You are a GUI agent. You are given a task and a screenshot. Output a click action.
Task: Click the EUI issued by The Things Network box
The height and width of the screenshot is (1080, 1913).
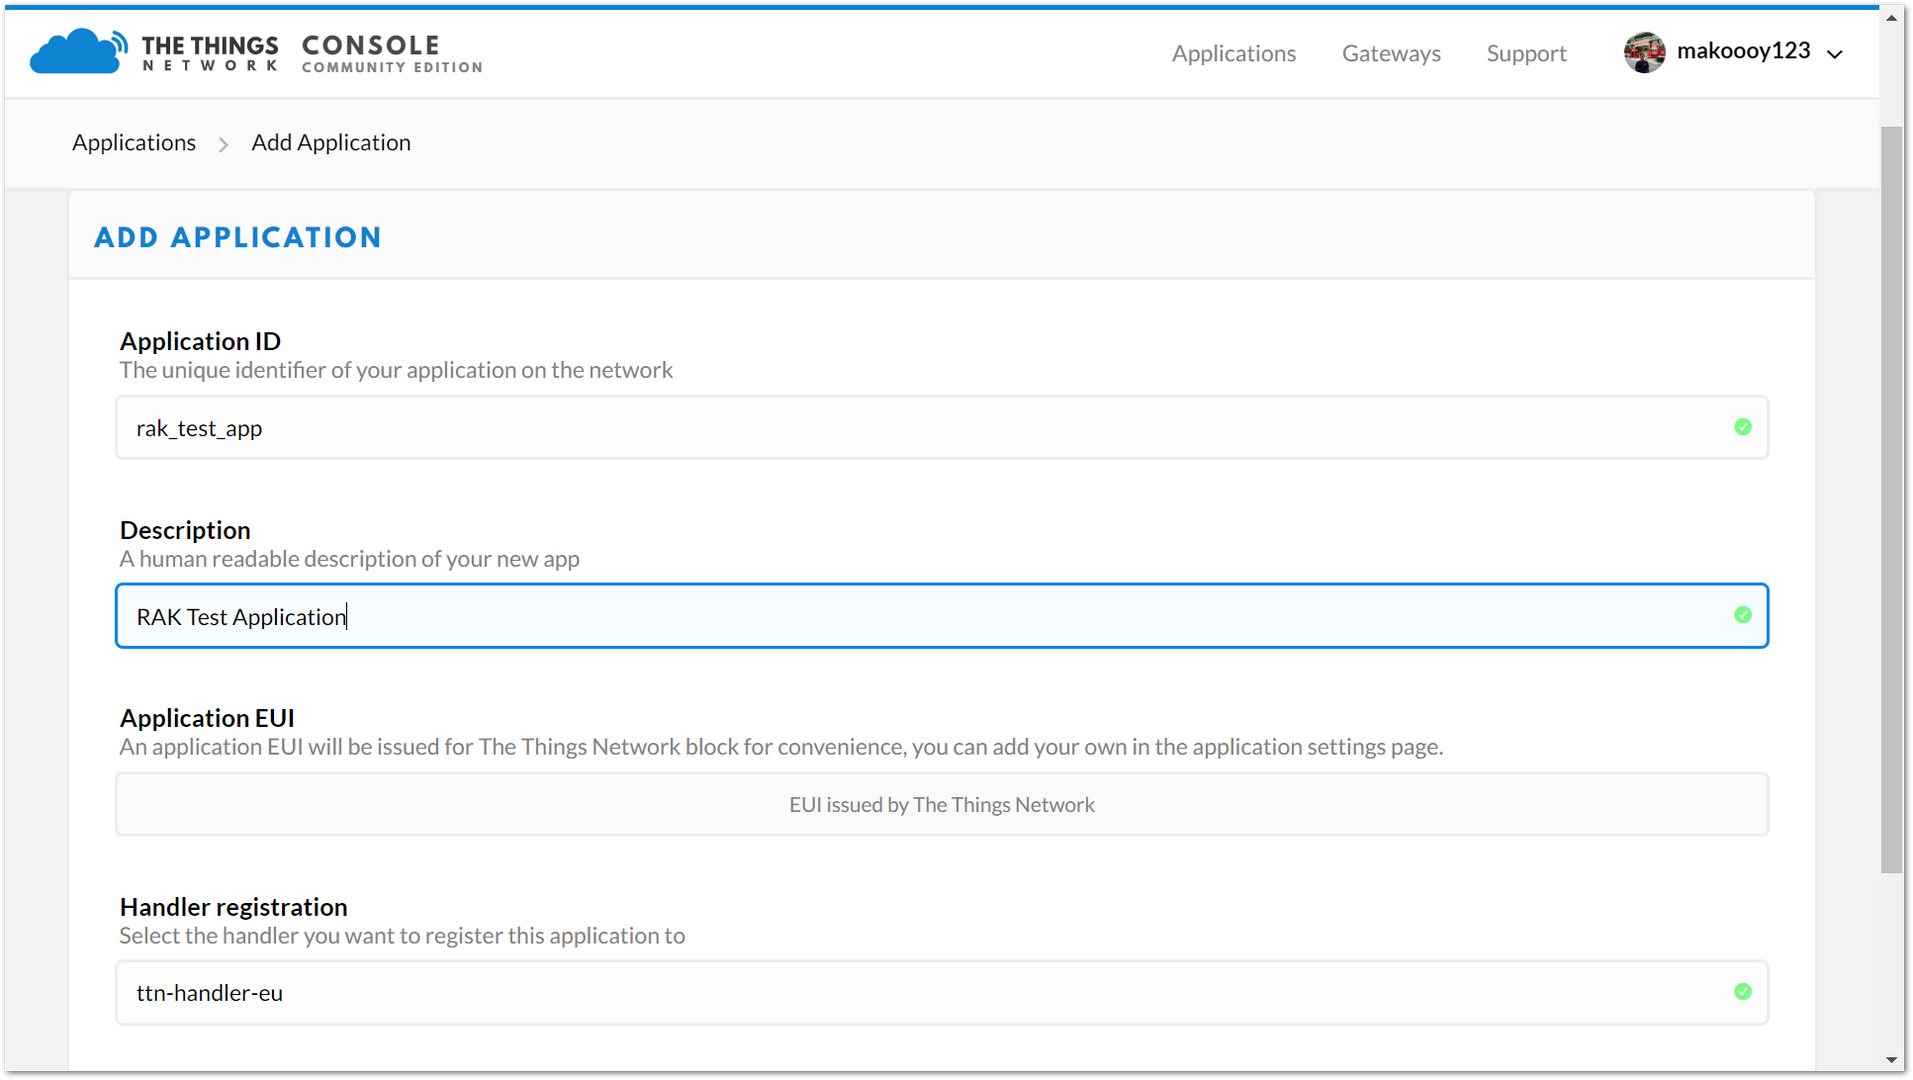click(942, 804)
